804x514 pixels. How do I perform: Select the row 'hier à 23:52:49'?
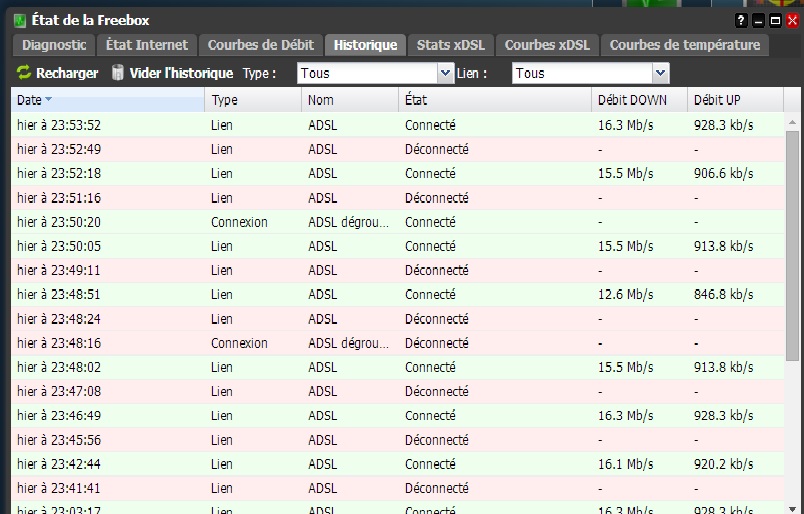pyautogui.click(x=398, y=149)
